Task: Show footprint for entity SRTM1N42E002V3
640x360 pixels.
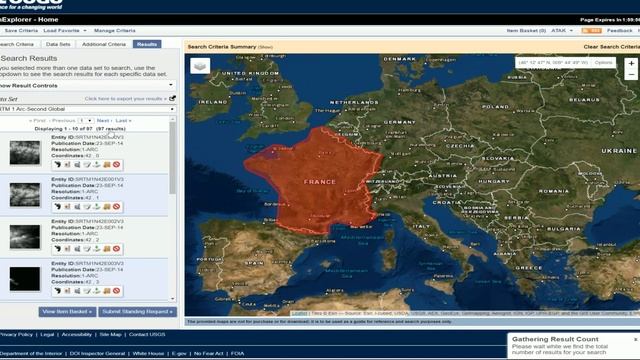Action: [x=58, y=249]
